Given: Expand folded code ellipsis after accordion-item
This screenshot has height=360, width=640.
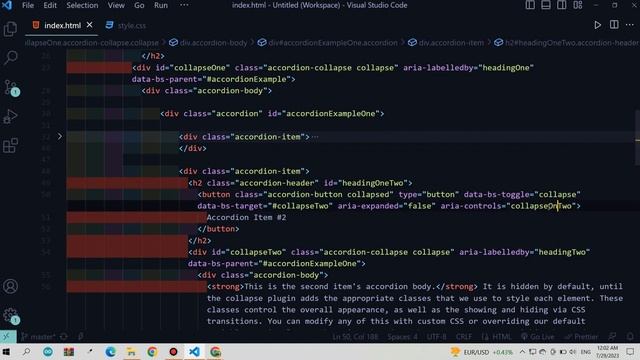Looking at the screenshot, I should [x=315, y=137].
